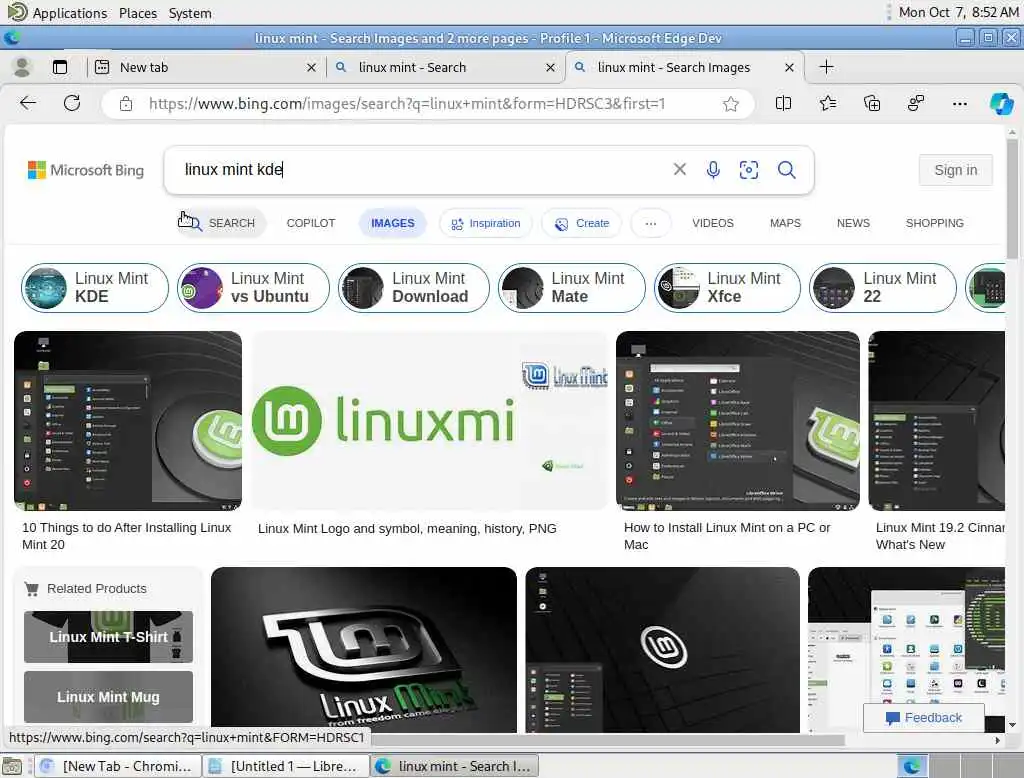Clear the Bing search box text
This screenshot has height=778, width=1024.
(x=679, y=169)
